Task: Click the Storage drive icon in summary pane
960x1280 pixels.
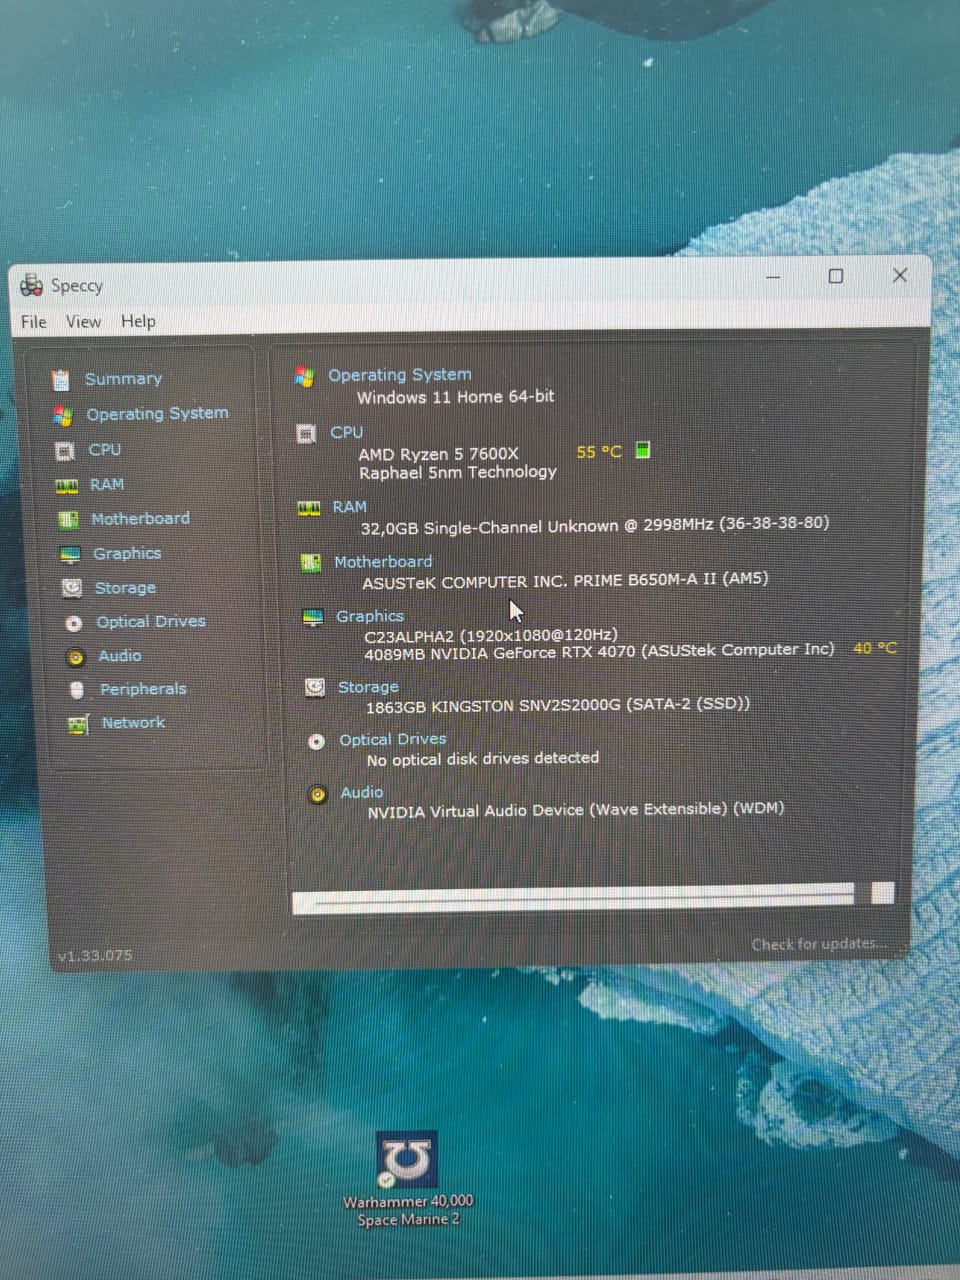Action: (315, 688)
